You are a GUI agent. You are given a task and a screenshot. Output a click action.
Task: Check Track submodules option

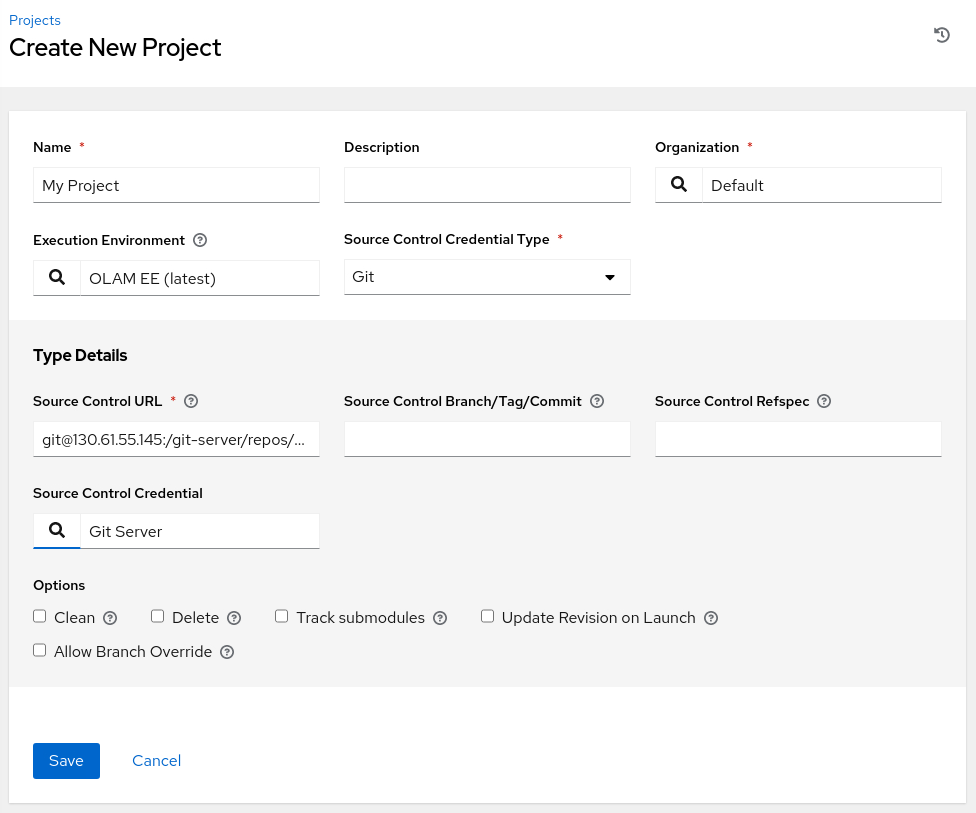(x=282, y=617)
